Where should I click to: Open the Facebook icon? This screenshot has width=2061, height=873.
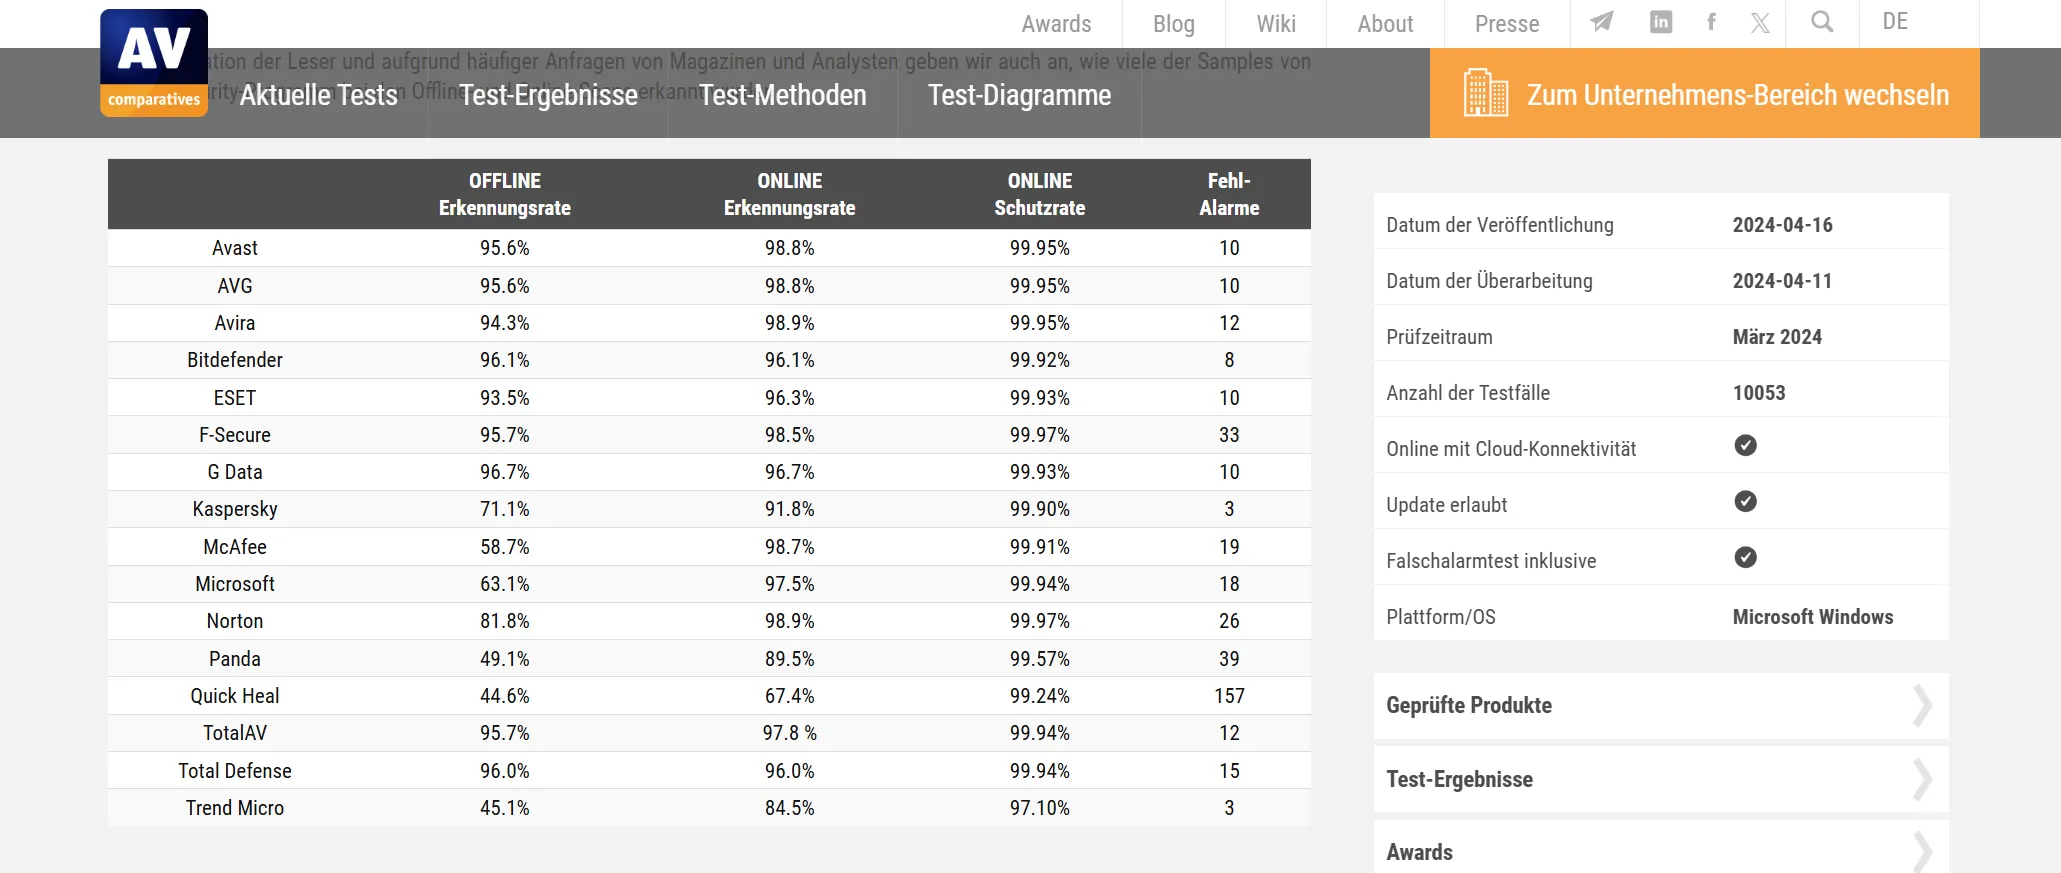pos(1712,20)
